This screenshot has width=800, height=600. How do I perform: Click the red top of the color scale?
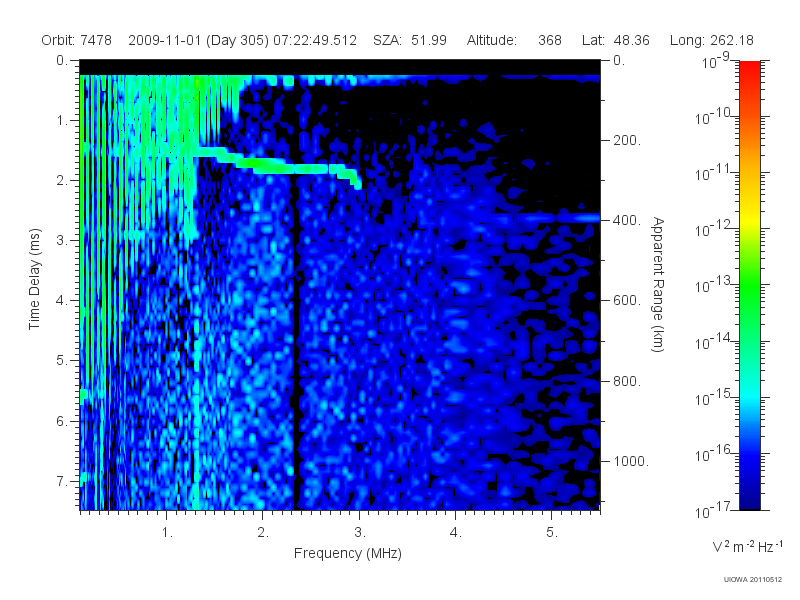coord(750,69)
